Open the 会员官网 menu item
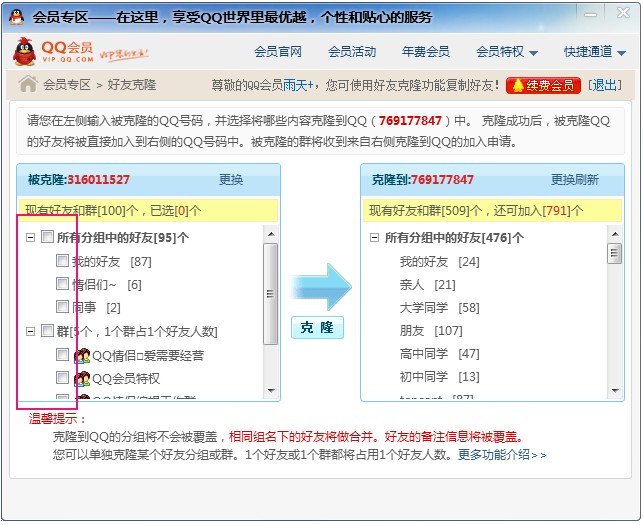 click(x=278, y=52)
